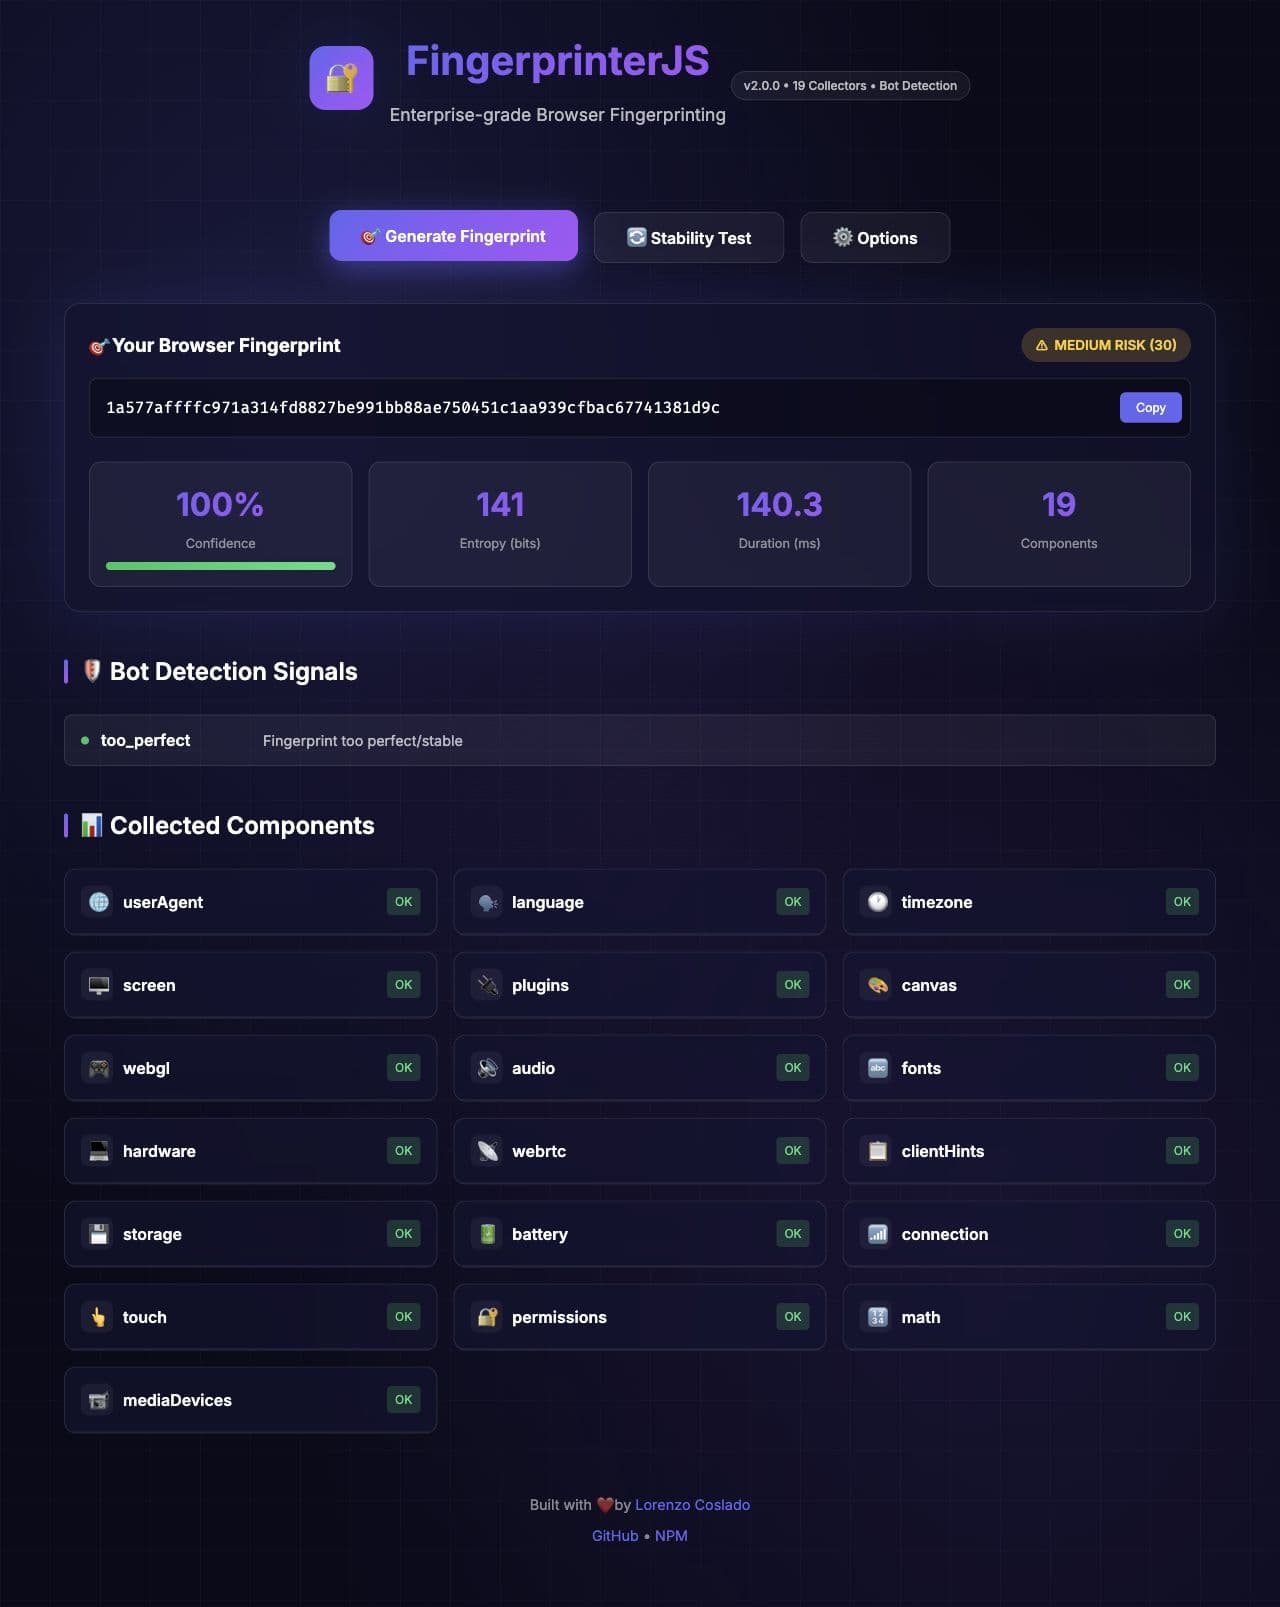Click the OK status on math
This screenshot has width=1280, height=1607.
pyautogui.click(x=1182, y=1317)
